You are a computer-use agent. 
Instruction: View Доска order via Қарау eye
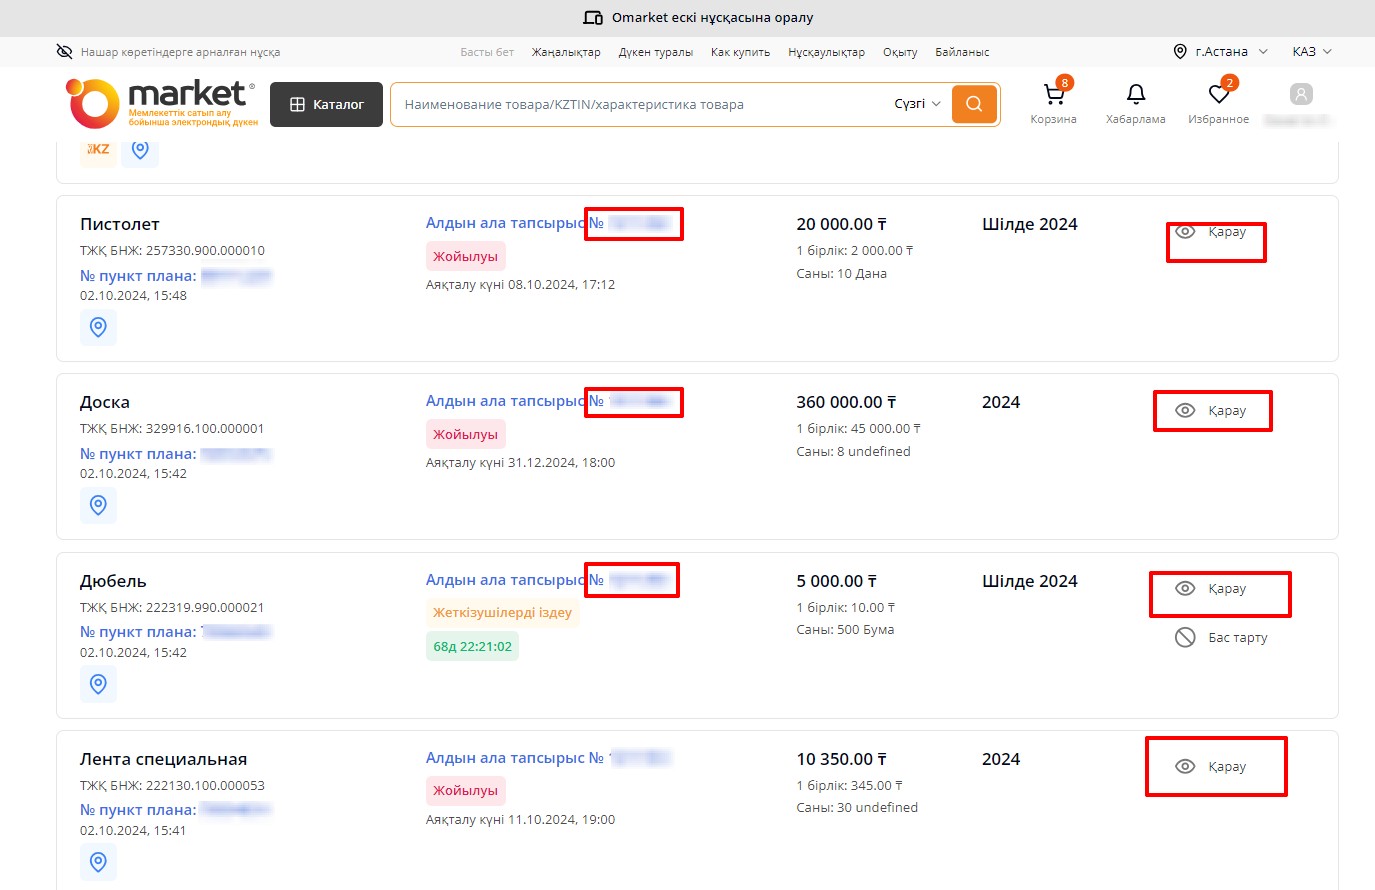[x=1185, y=410]
